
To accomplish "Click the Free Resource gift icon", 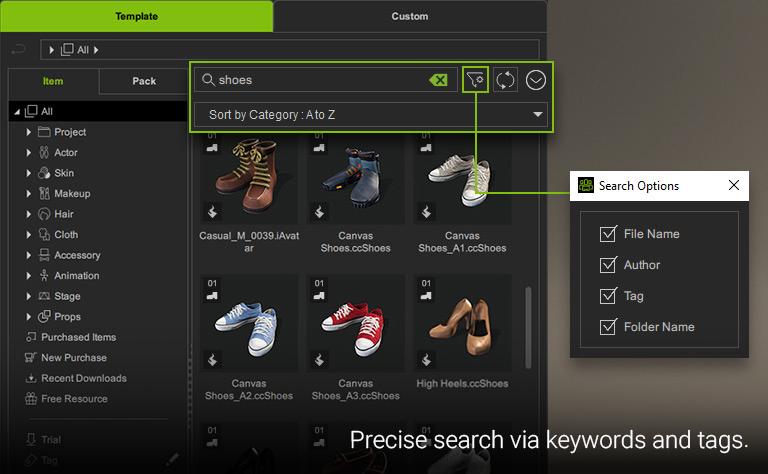I will (x=31, y=399).
